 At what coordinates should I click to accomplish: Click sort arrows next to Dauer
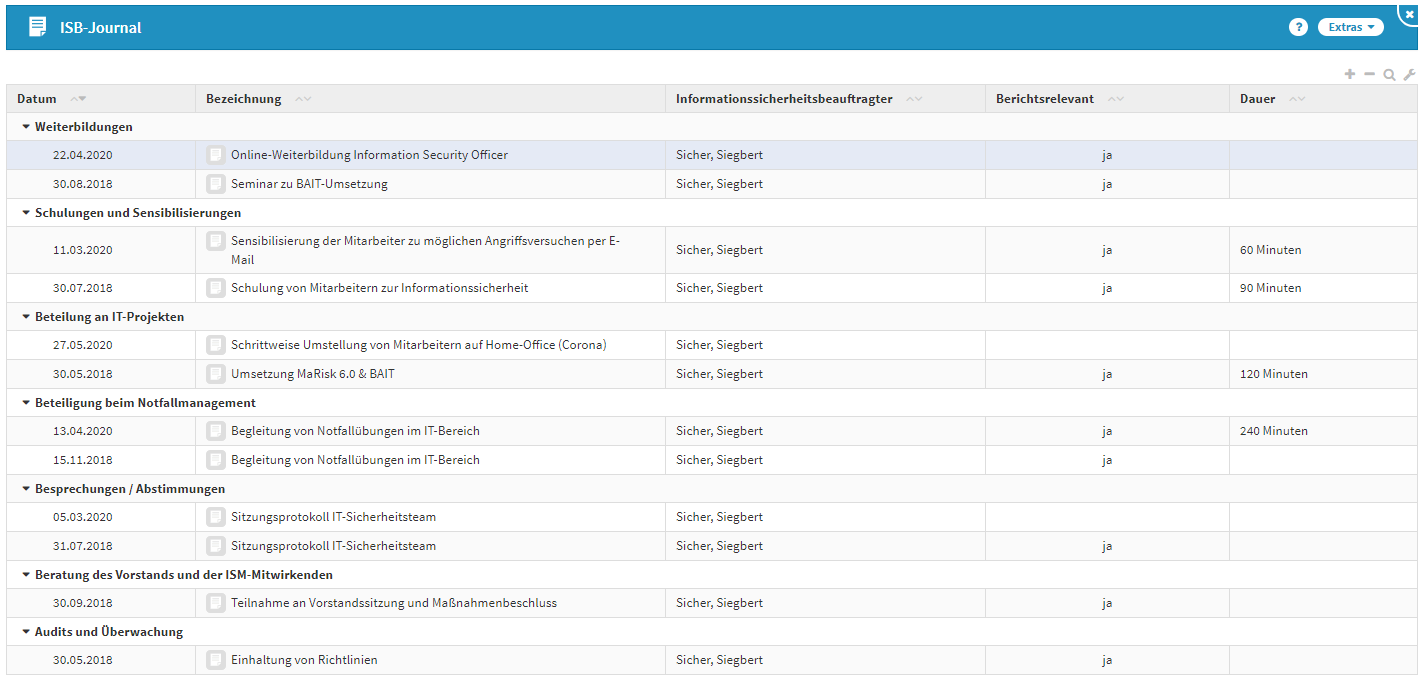click(1297, 99)
